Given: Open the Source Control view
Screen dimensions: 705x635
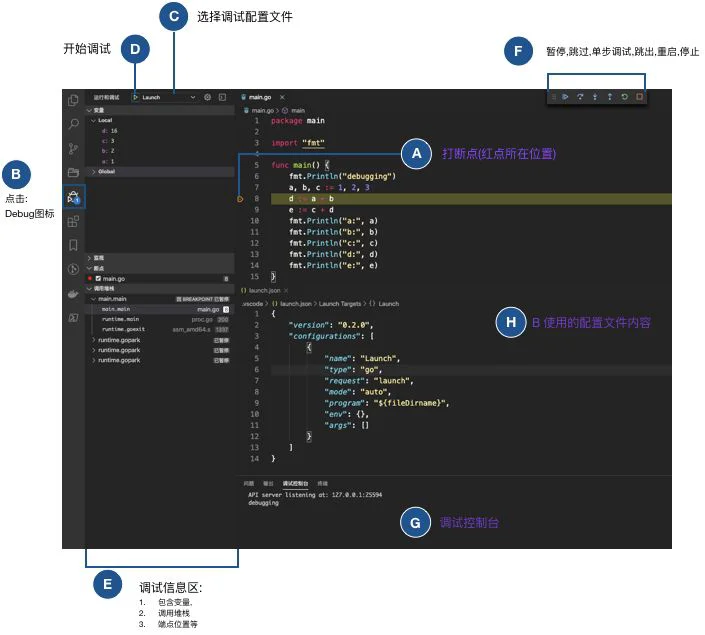Looking at the screenshot, I should (x=73, y=149).
